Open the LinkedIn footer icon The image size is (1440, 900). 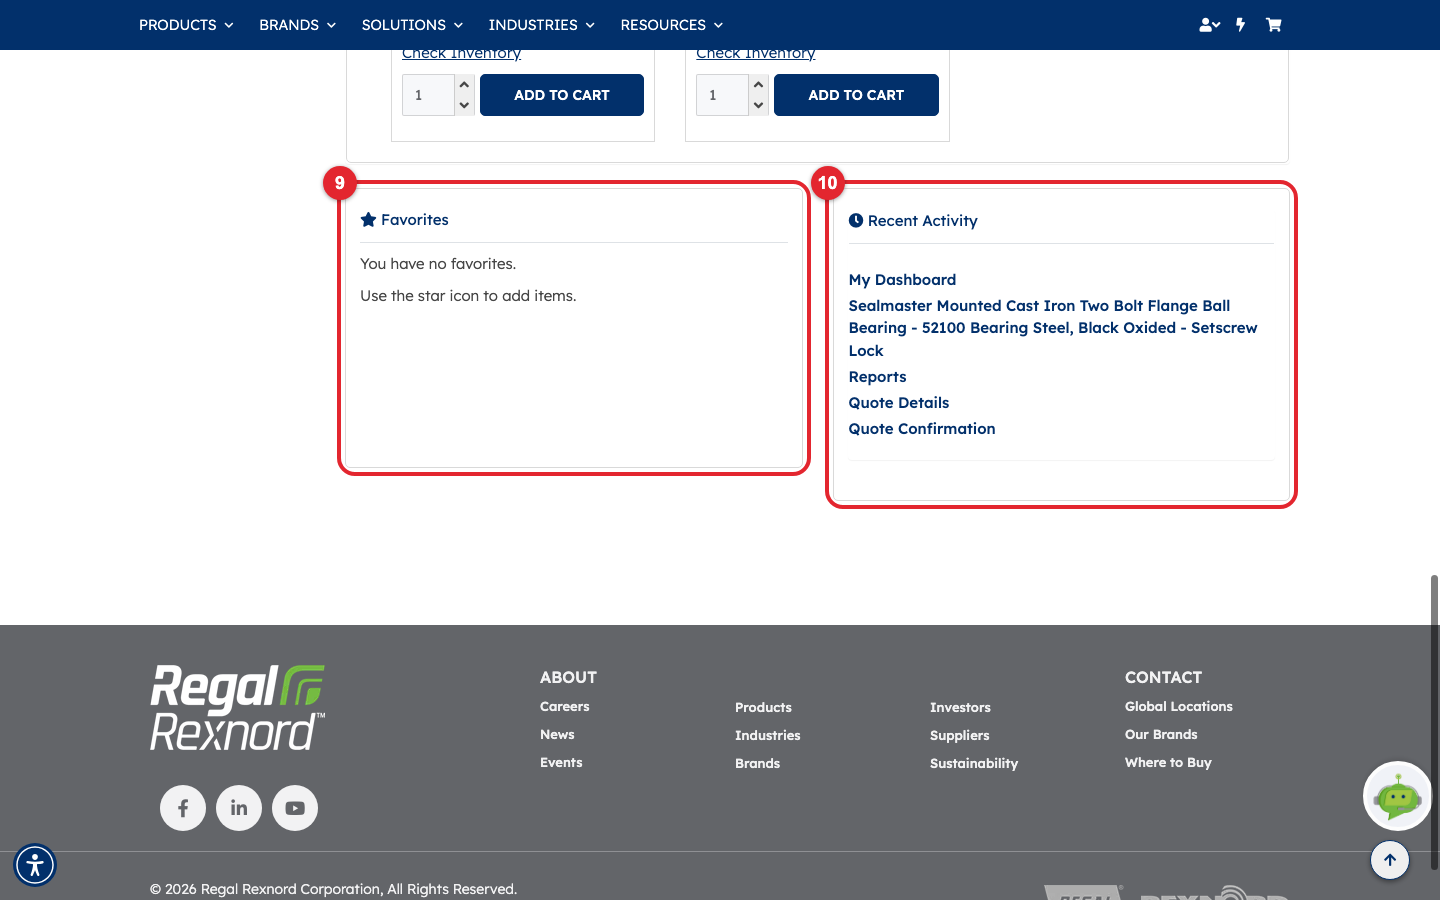tap(239, 808)
